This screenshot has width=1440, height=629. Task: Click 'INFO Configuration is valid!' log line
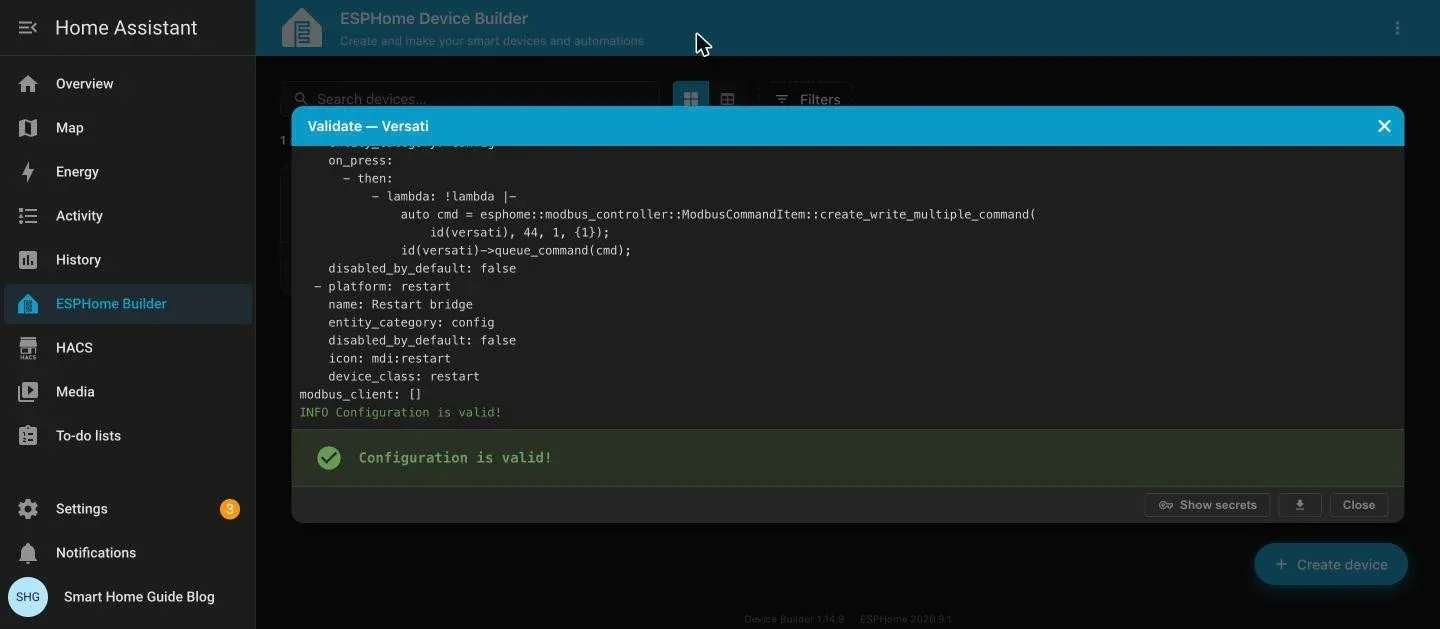tap(400, 412)
